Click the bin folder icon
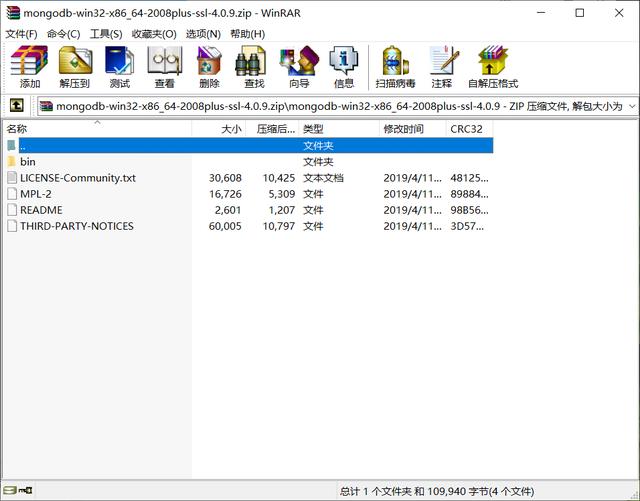640x501 pixels. (x=11, y=162)
